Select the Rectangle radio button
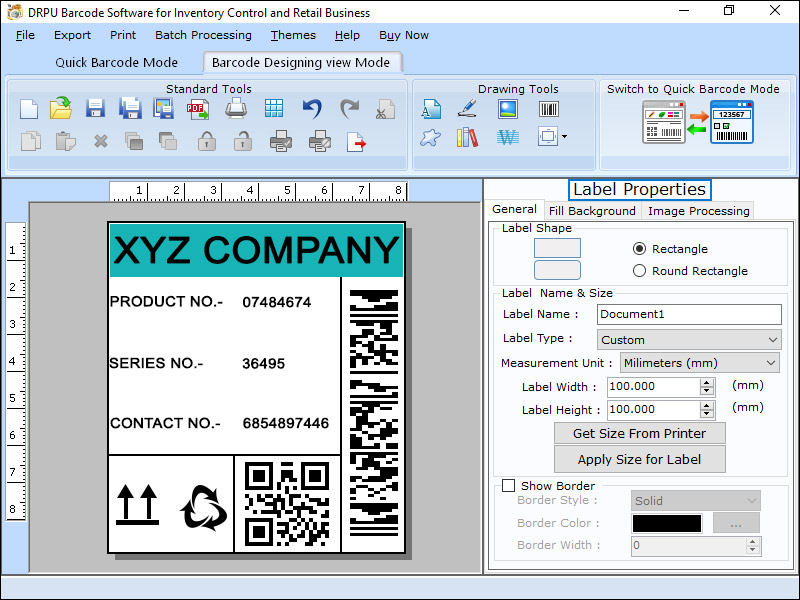The width and height of the screenshot is (800, 600). [x=638, y=248]
